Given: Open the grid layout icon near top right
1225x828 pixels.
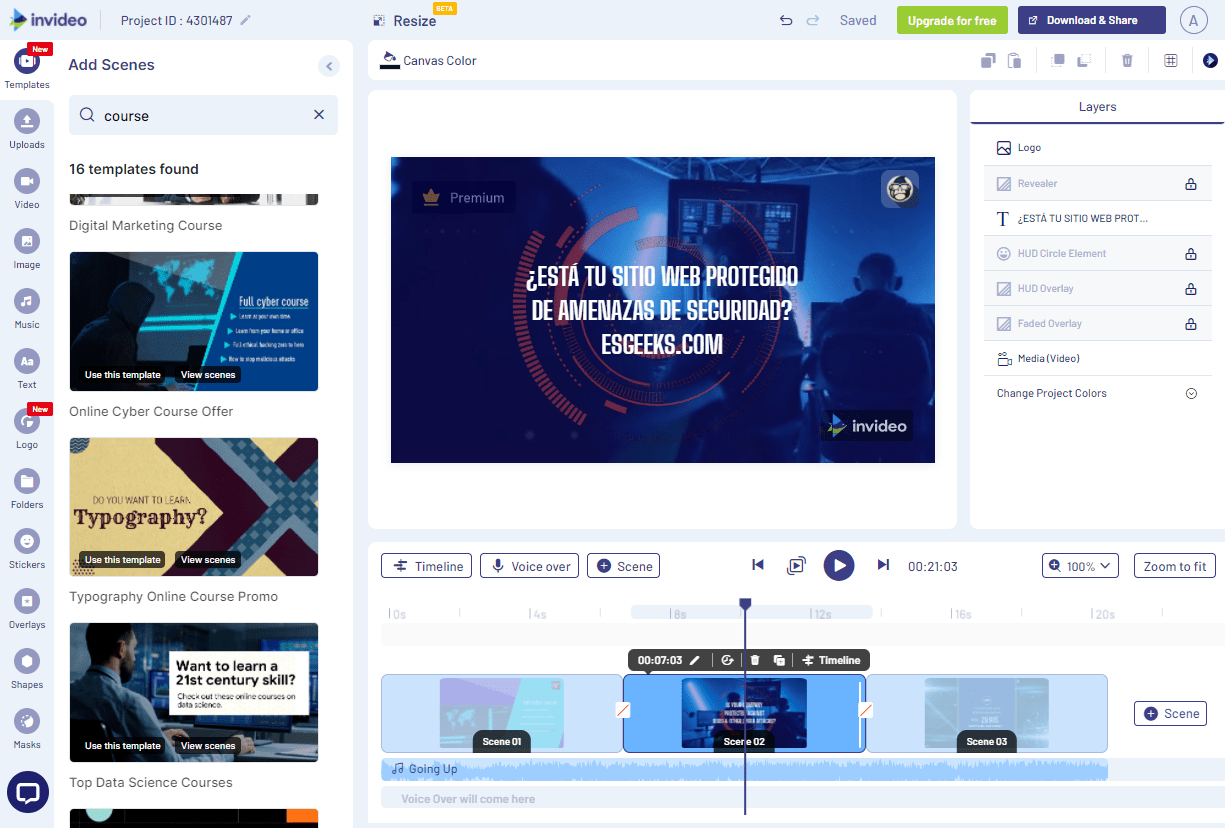Looking at the screenshot, I should [1170, 60].
